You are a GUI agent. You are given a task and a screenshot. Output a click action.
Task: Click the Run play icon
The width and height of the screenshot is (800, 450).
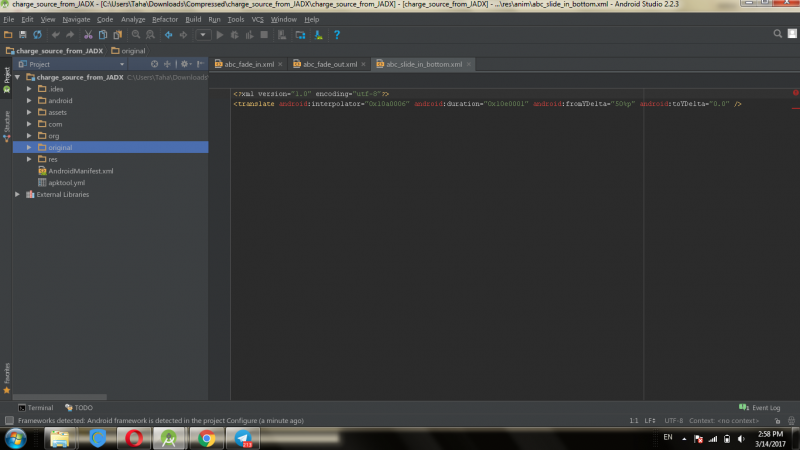click(220, 34)
